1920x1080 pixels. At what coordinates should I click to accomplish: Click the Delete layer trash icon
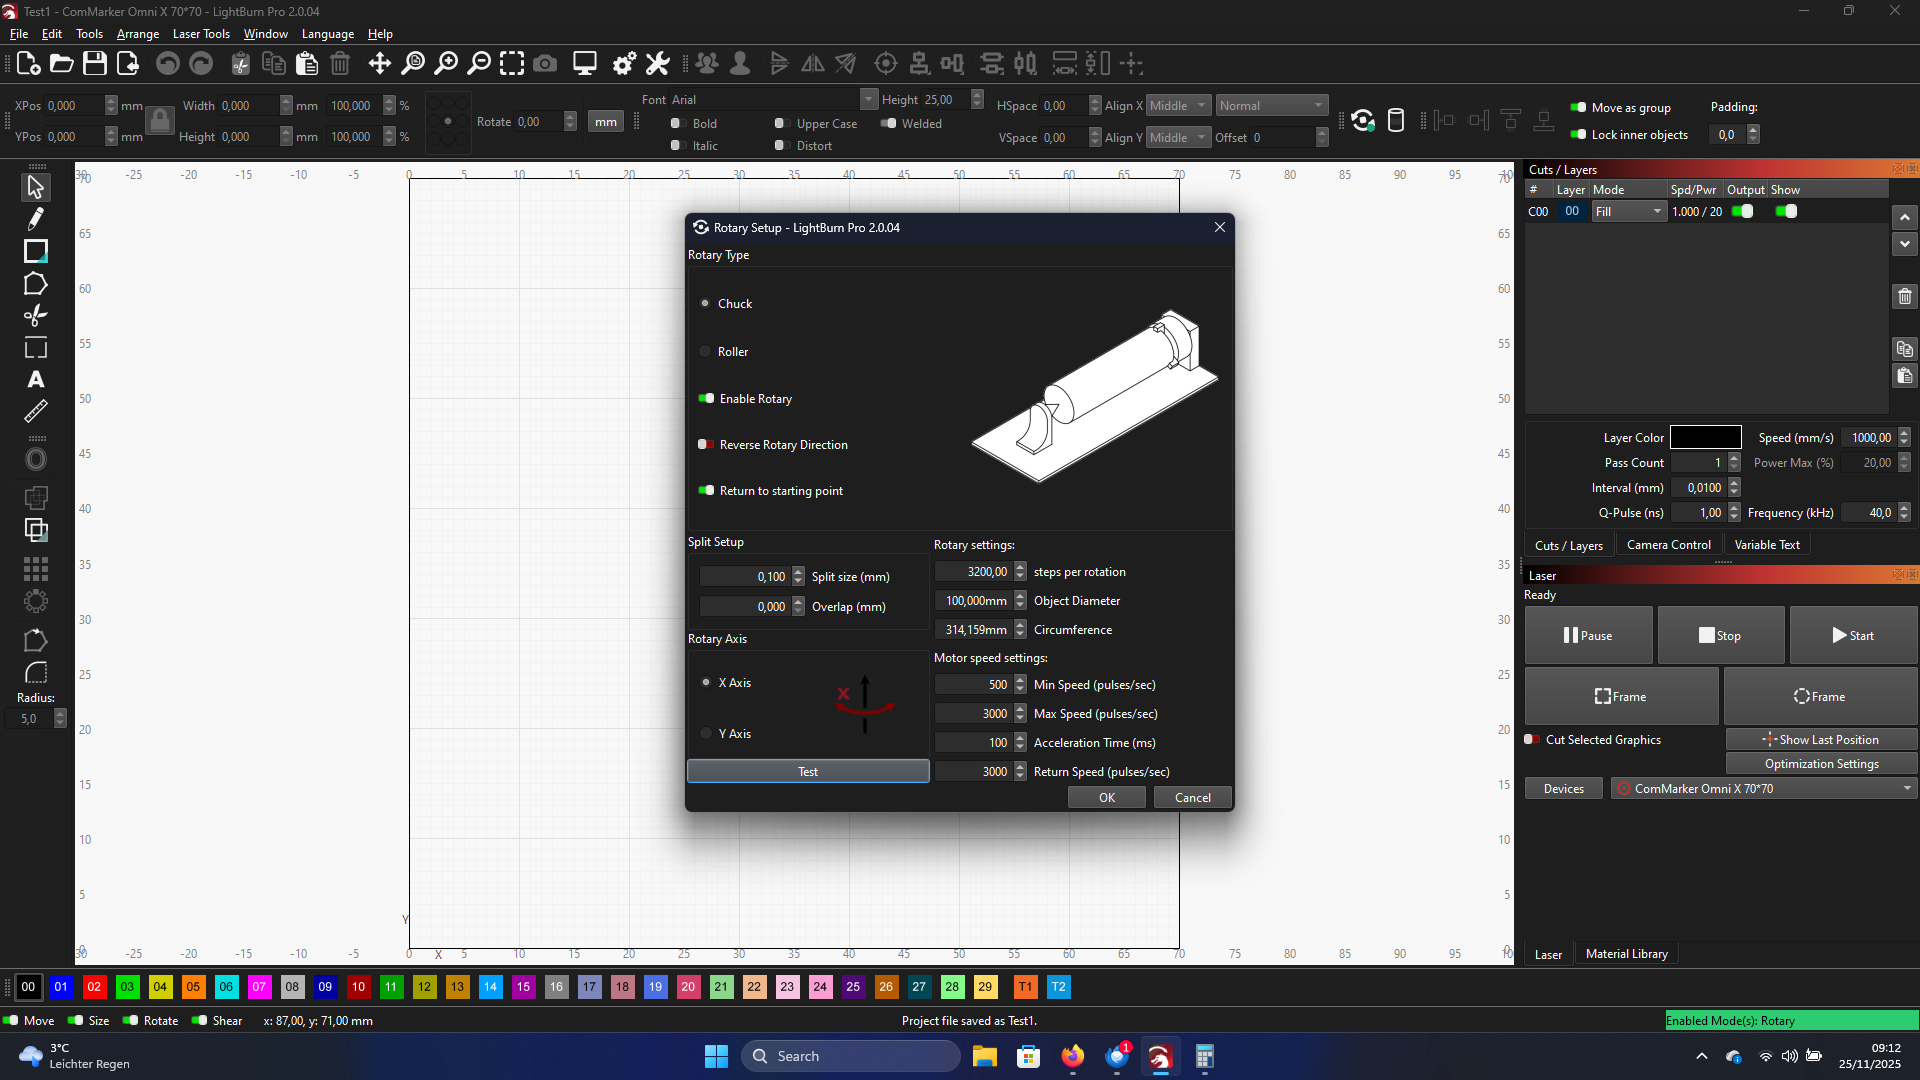1904,296
